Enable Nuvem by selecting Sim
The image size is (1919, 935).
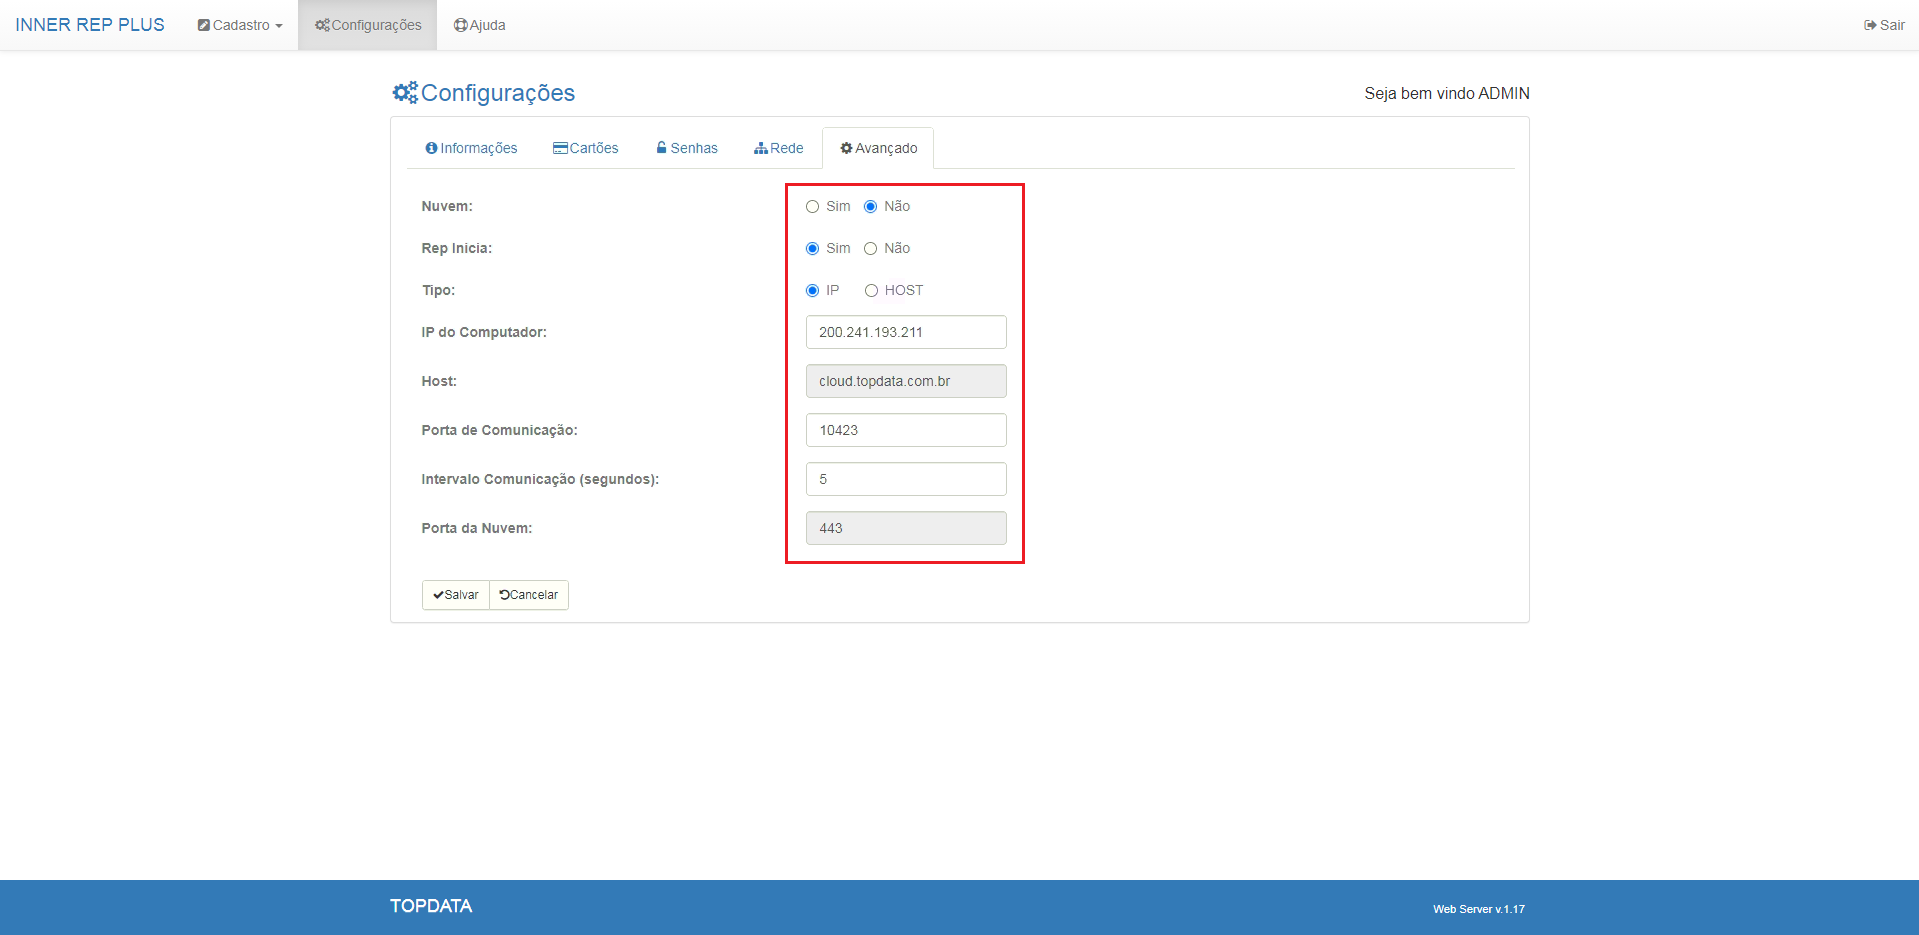[812, 207]
